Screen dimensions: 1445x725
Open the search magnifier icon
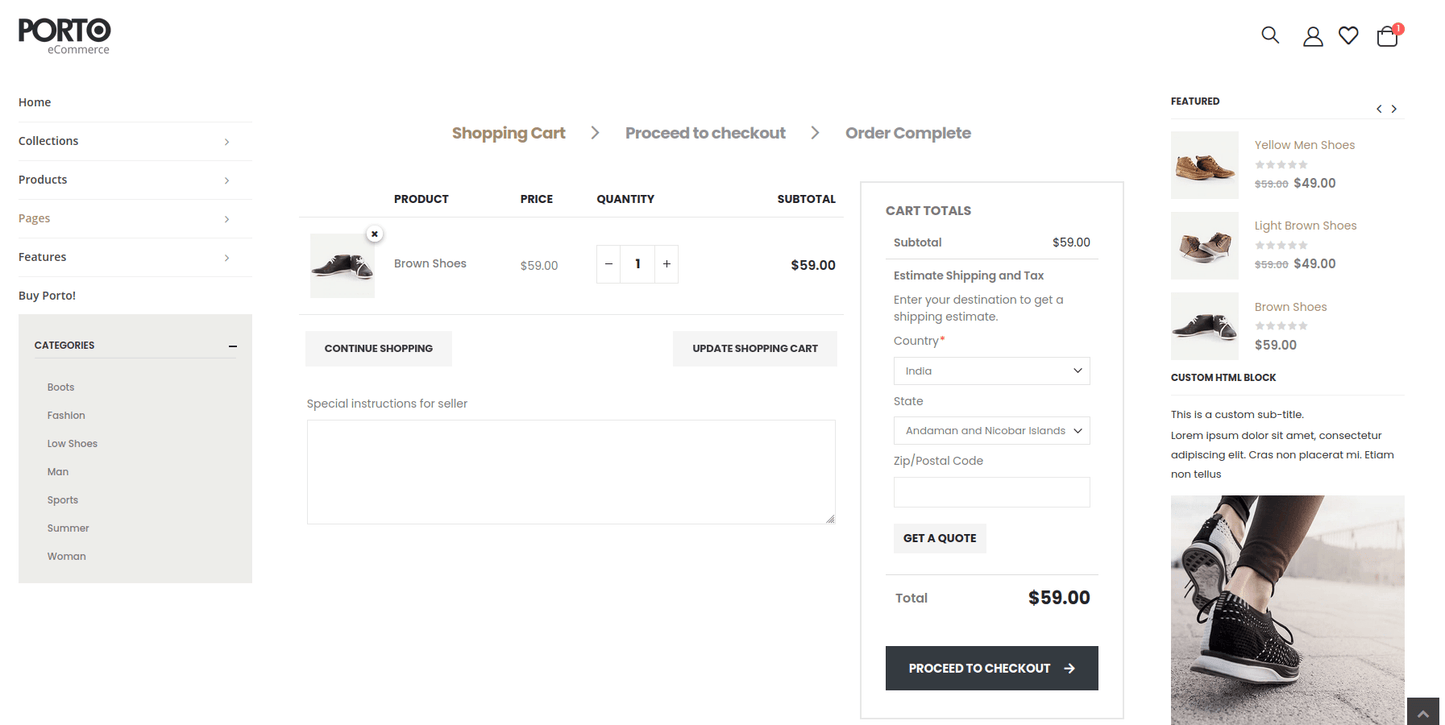coord(1270,35)
